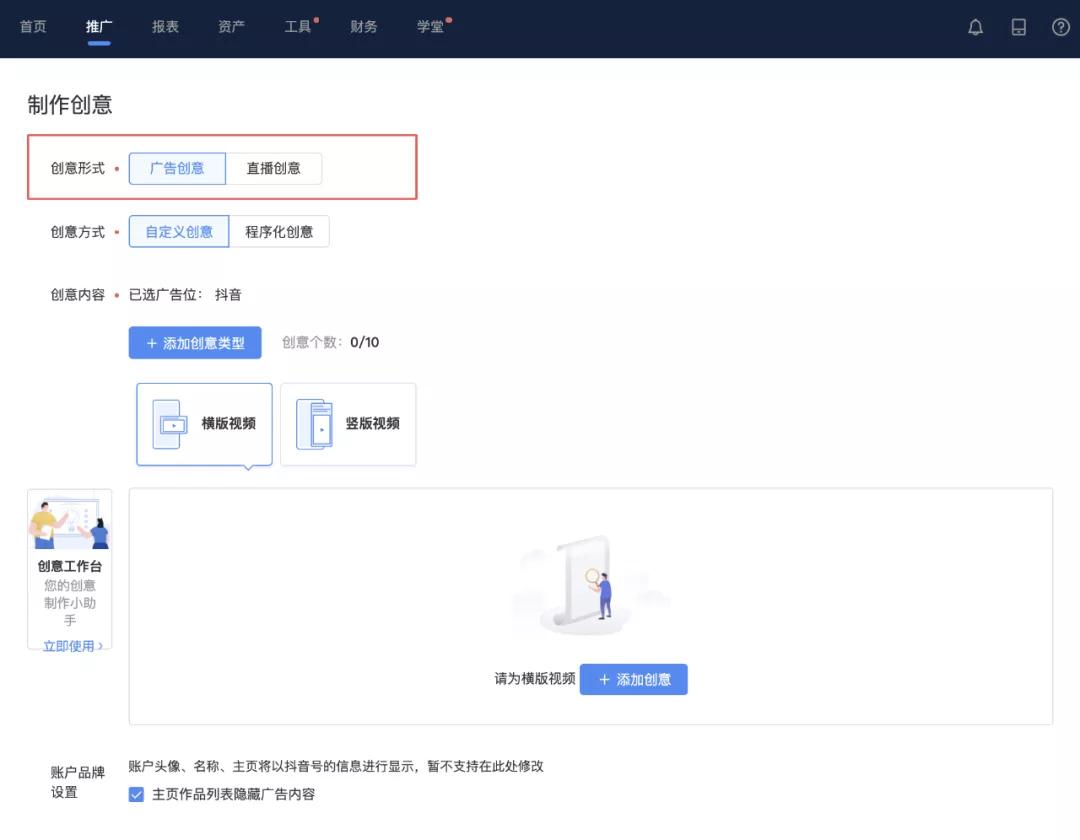
Task: Click the blue 添加创意 button
Action: 634,680
